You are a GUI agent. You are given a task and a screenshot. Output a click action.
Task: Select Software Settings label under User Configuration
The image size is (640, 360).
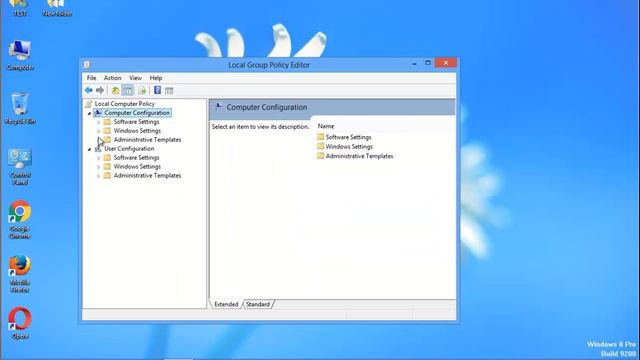pyautogui.click(x=136, y=158)
